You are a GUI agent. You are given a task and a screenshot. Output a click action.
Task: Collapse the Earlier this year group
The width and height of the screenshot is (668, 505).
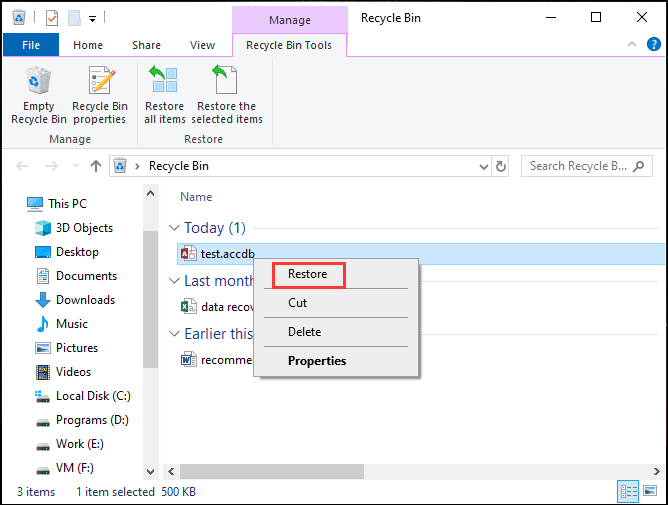[x=174, y=334]
